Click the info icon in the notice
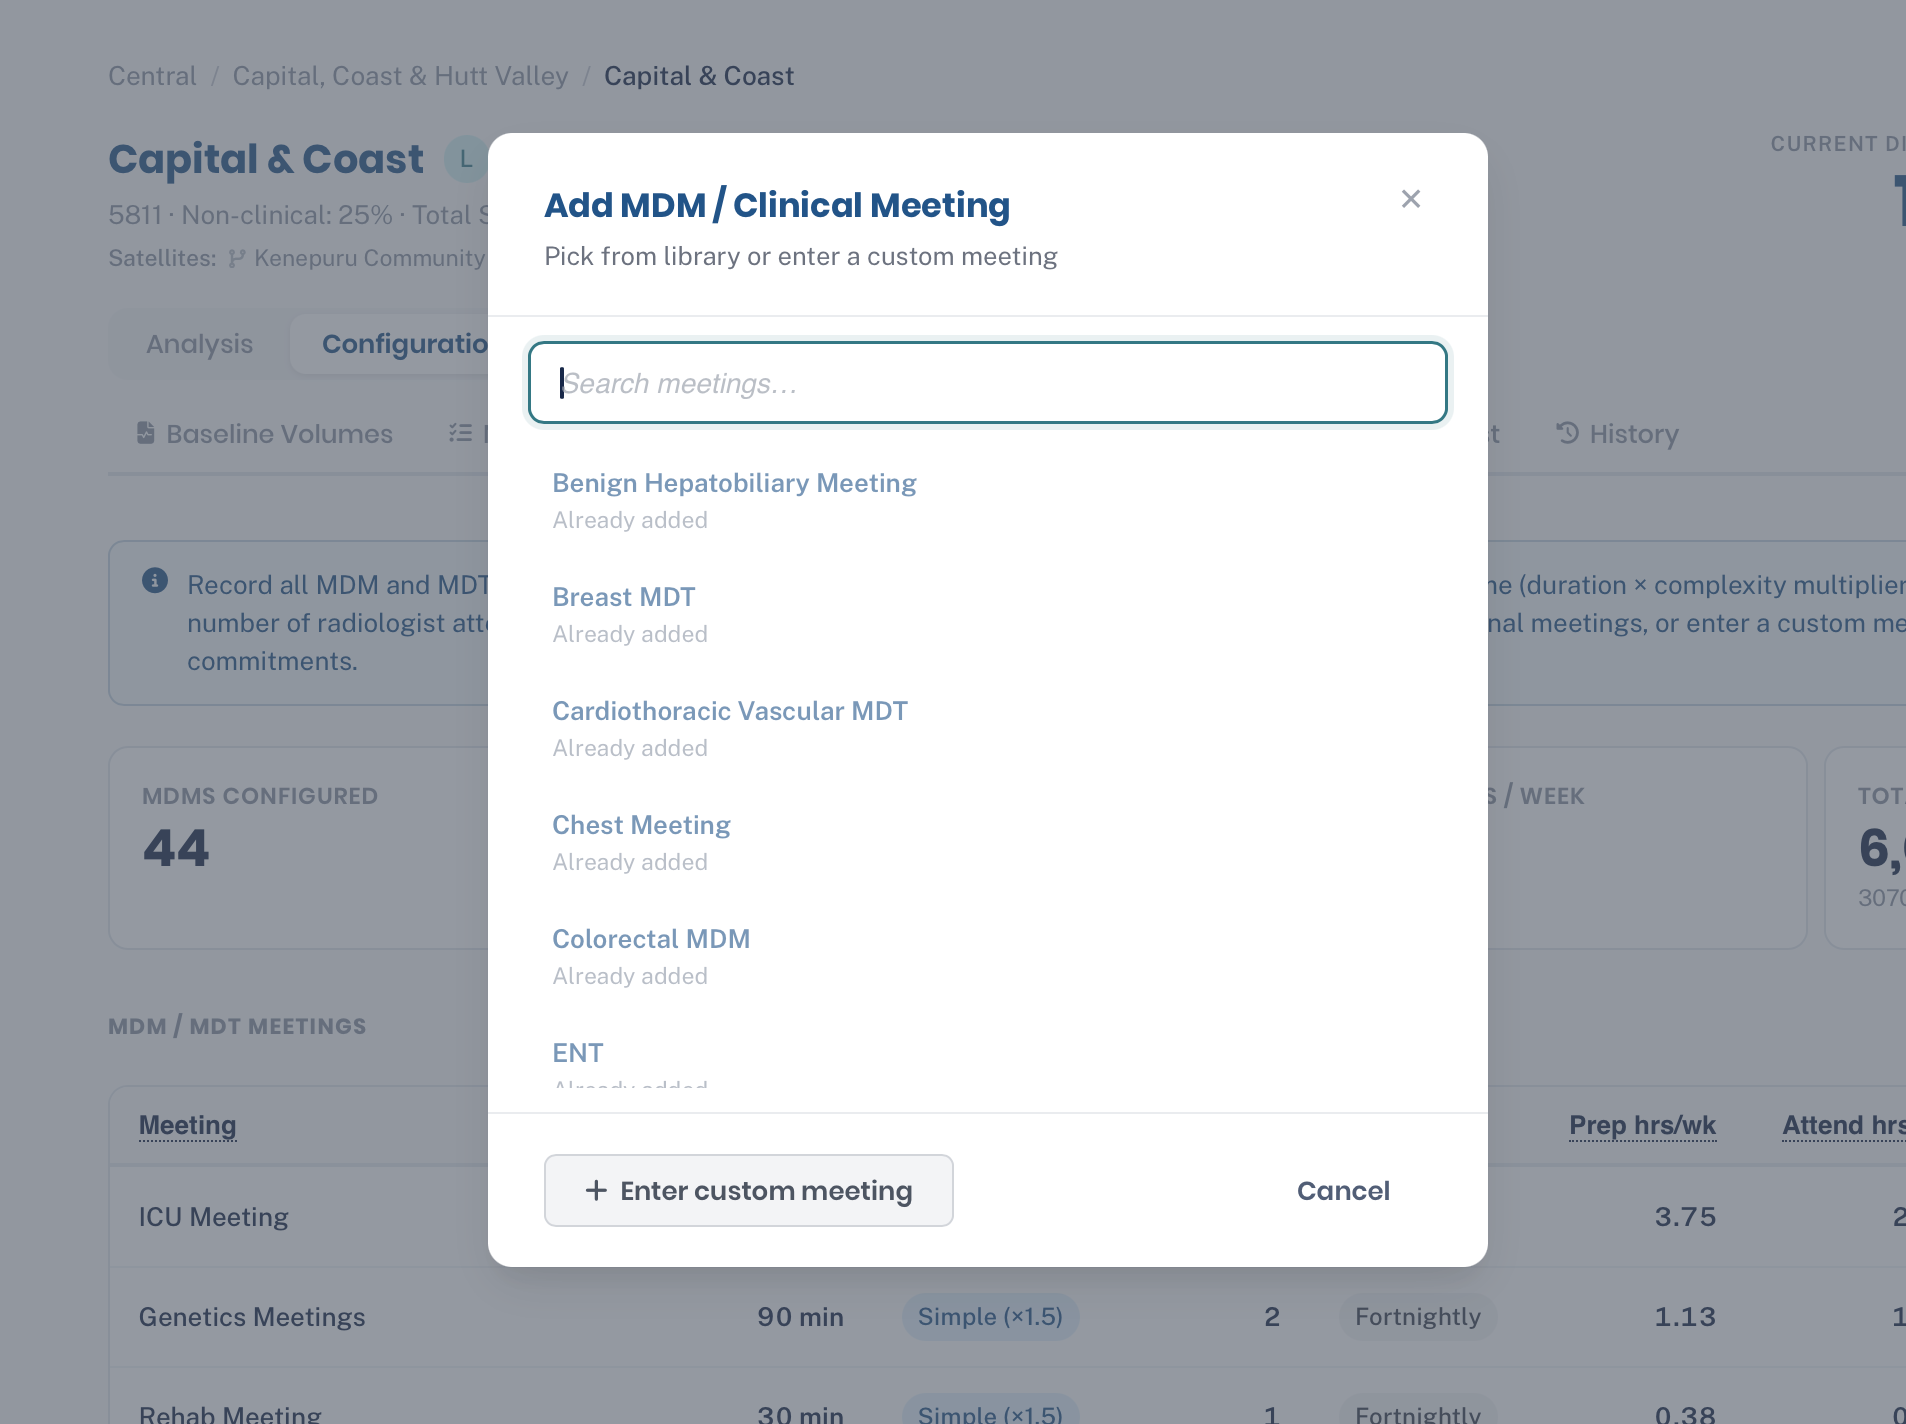 155,580
